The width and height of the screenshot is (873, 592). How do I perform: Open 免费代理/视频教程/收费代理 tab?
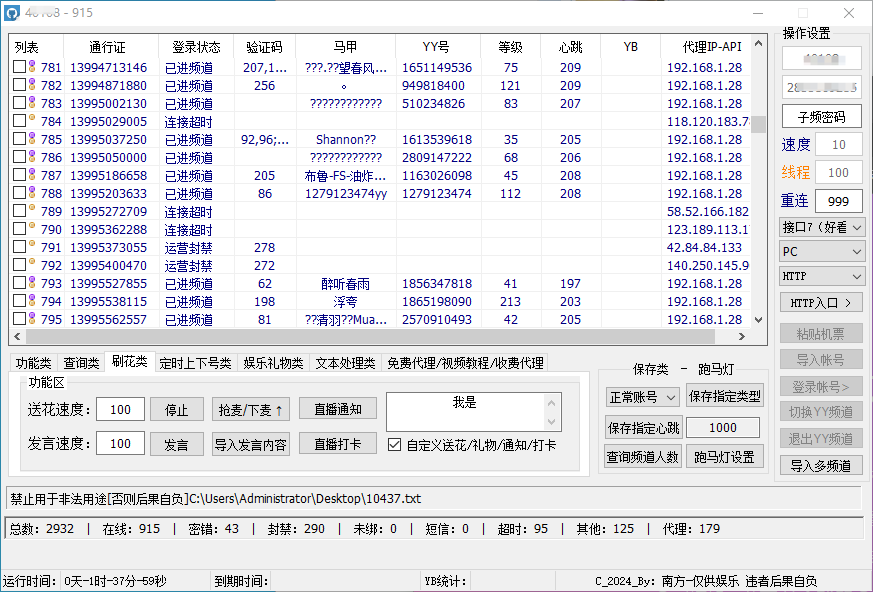465,363
